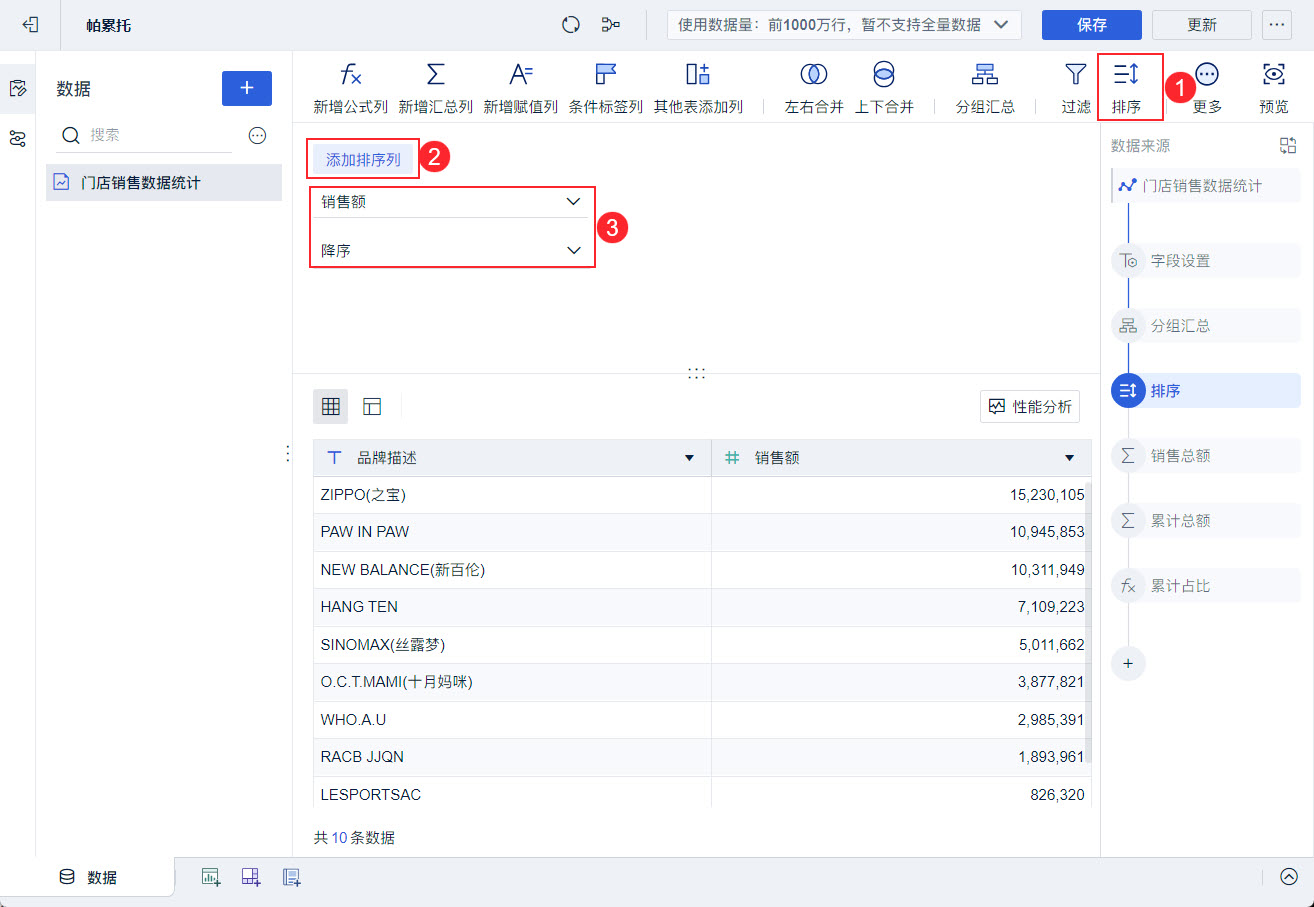
Task: Select 新增公式列 tool
Action: (350, 87)
